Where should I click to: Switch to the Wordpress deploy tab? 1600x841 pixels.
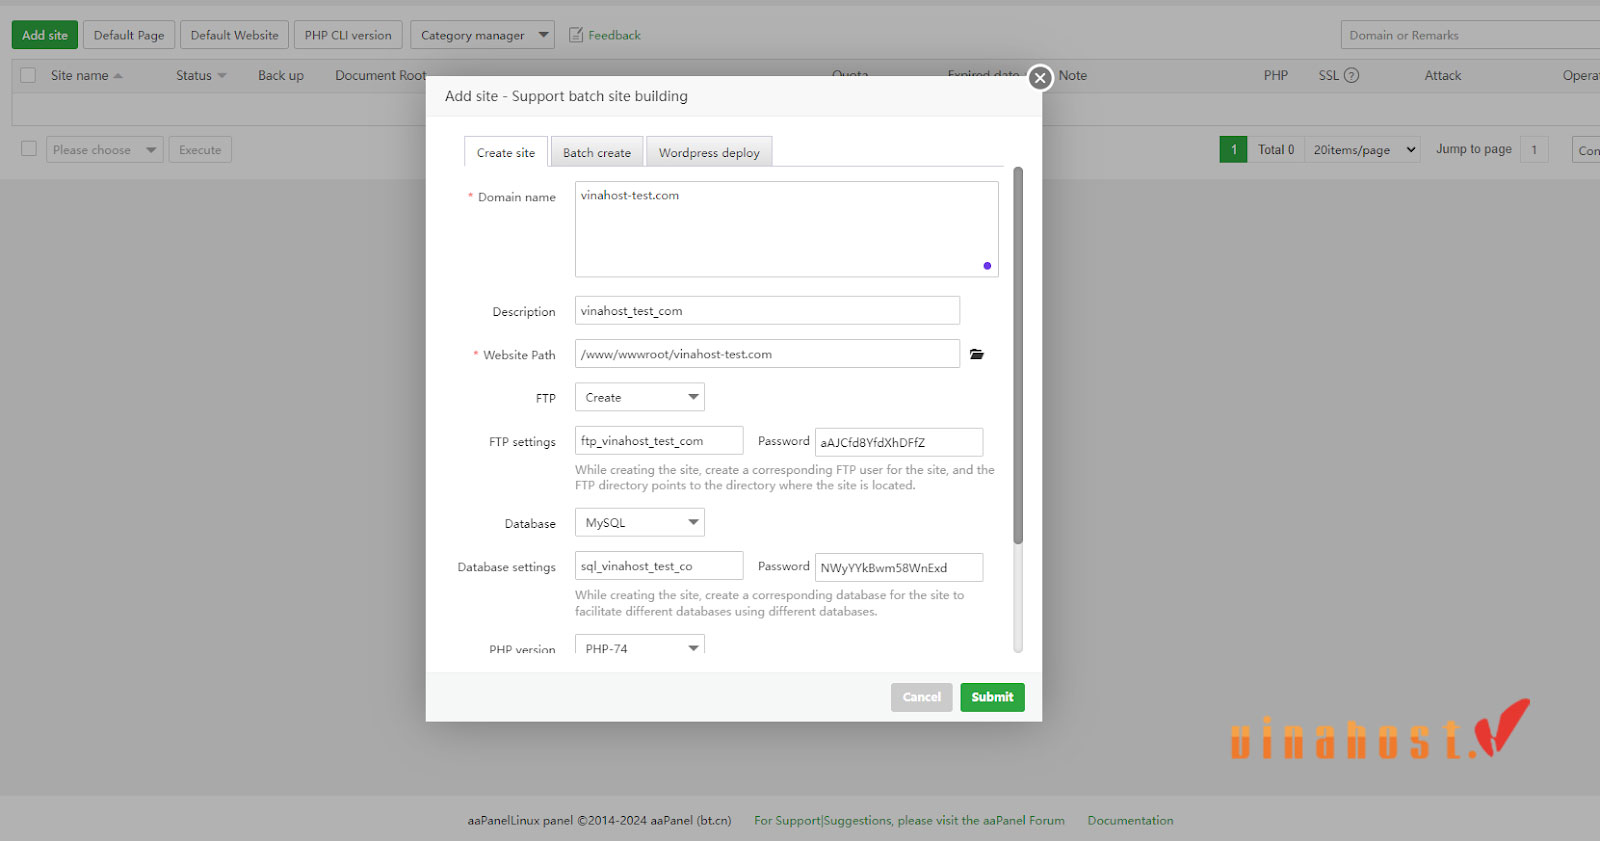pos(709,152)
